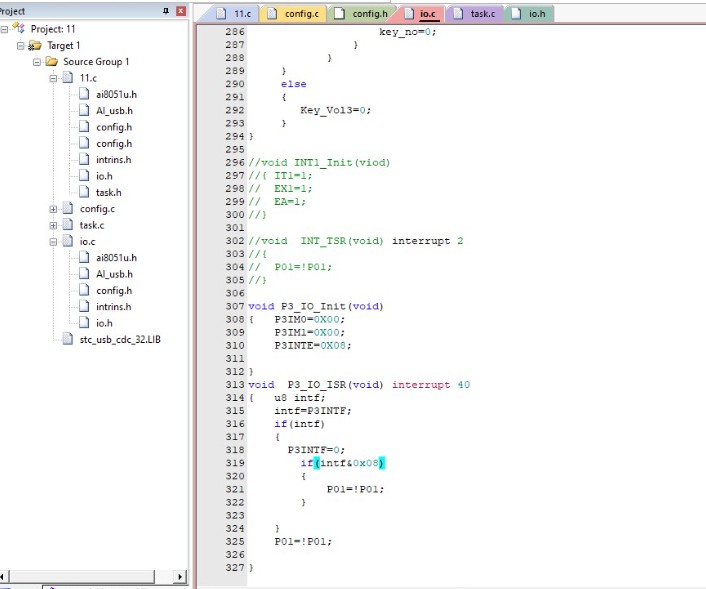This screenshot has width=706, height=589.
Task: Click ai8051u.h icon under 11.c
Action: click(84, 94)
